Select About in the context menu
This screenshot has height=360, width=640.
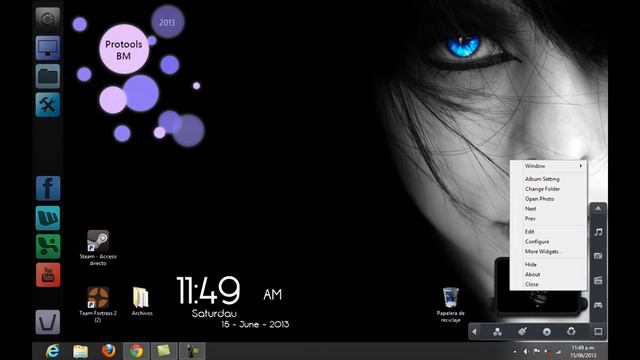click(548, 274)
